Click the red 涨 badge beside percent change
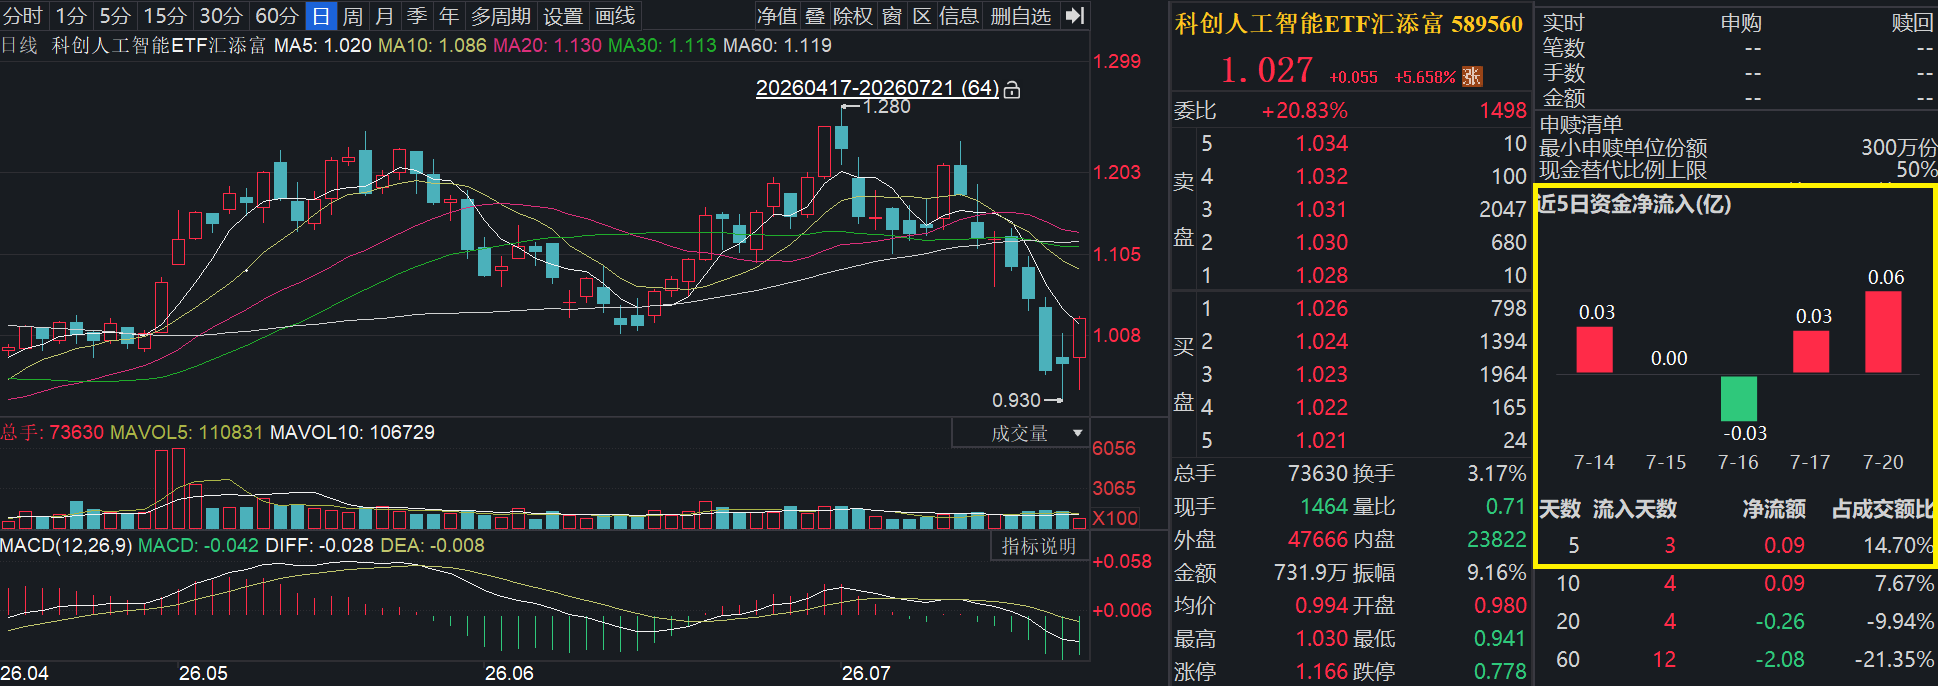Screen dimensions: 1938x686 click(1472, 76)
